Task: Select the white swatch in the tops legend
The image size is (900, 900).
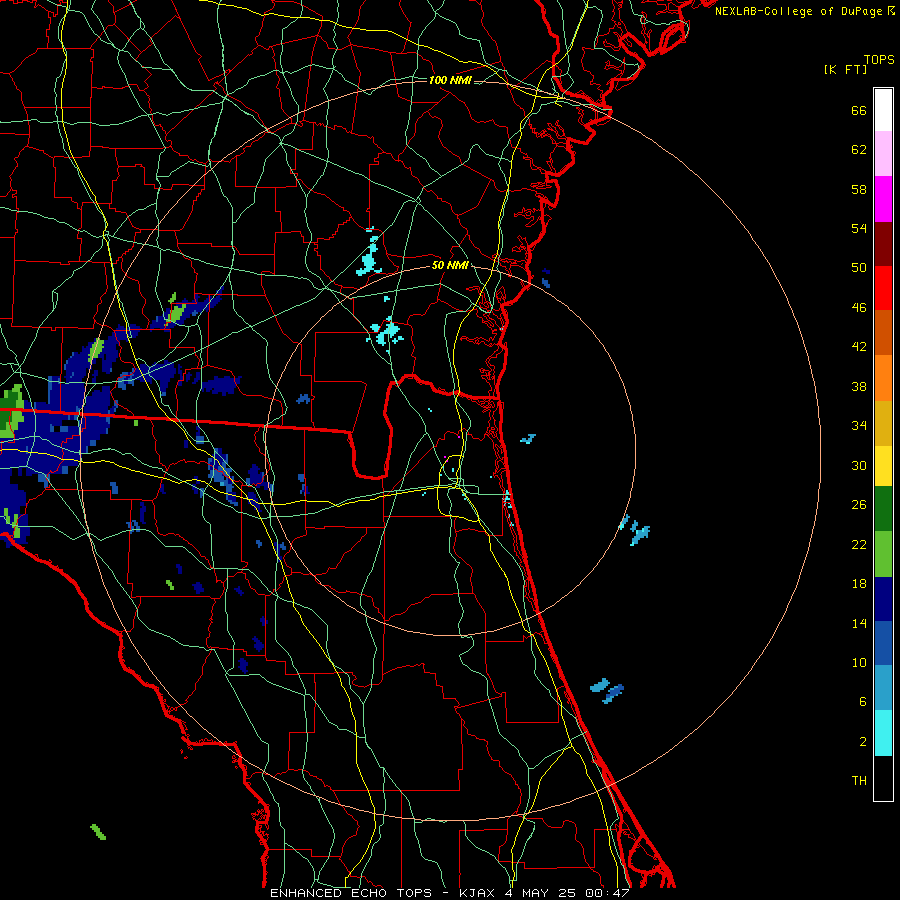Action: [x=883, y=110]
